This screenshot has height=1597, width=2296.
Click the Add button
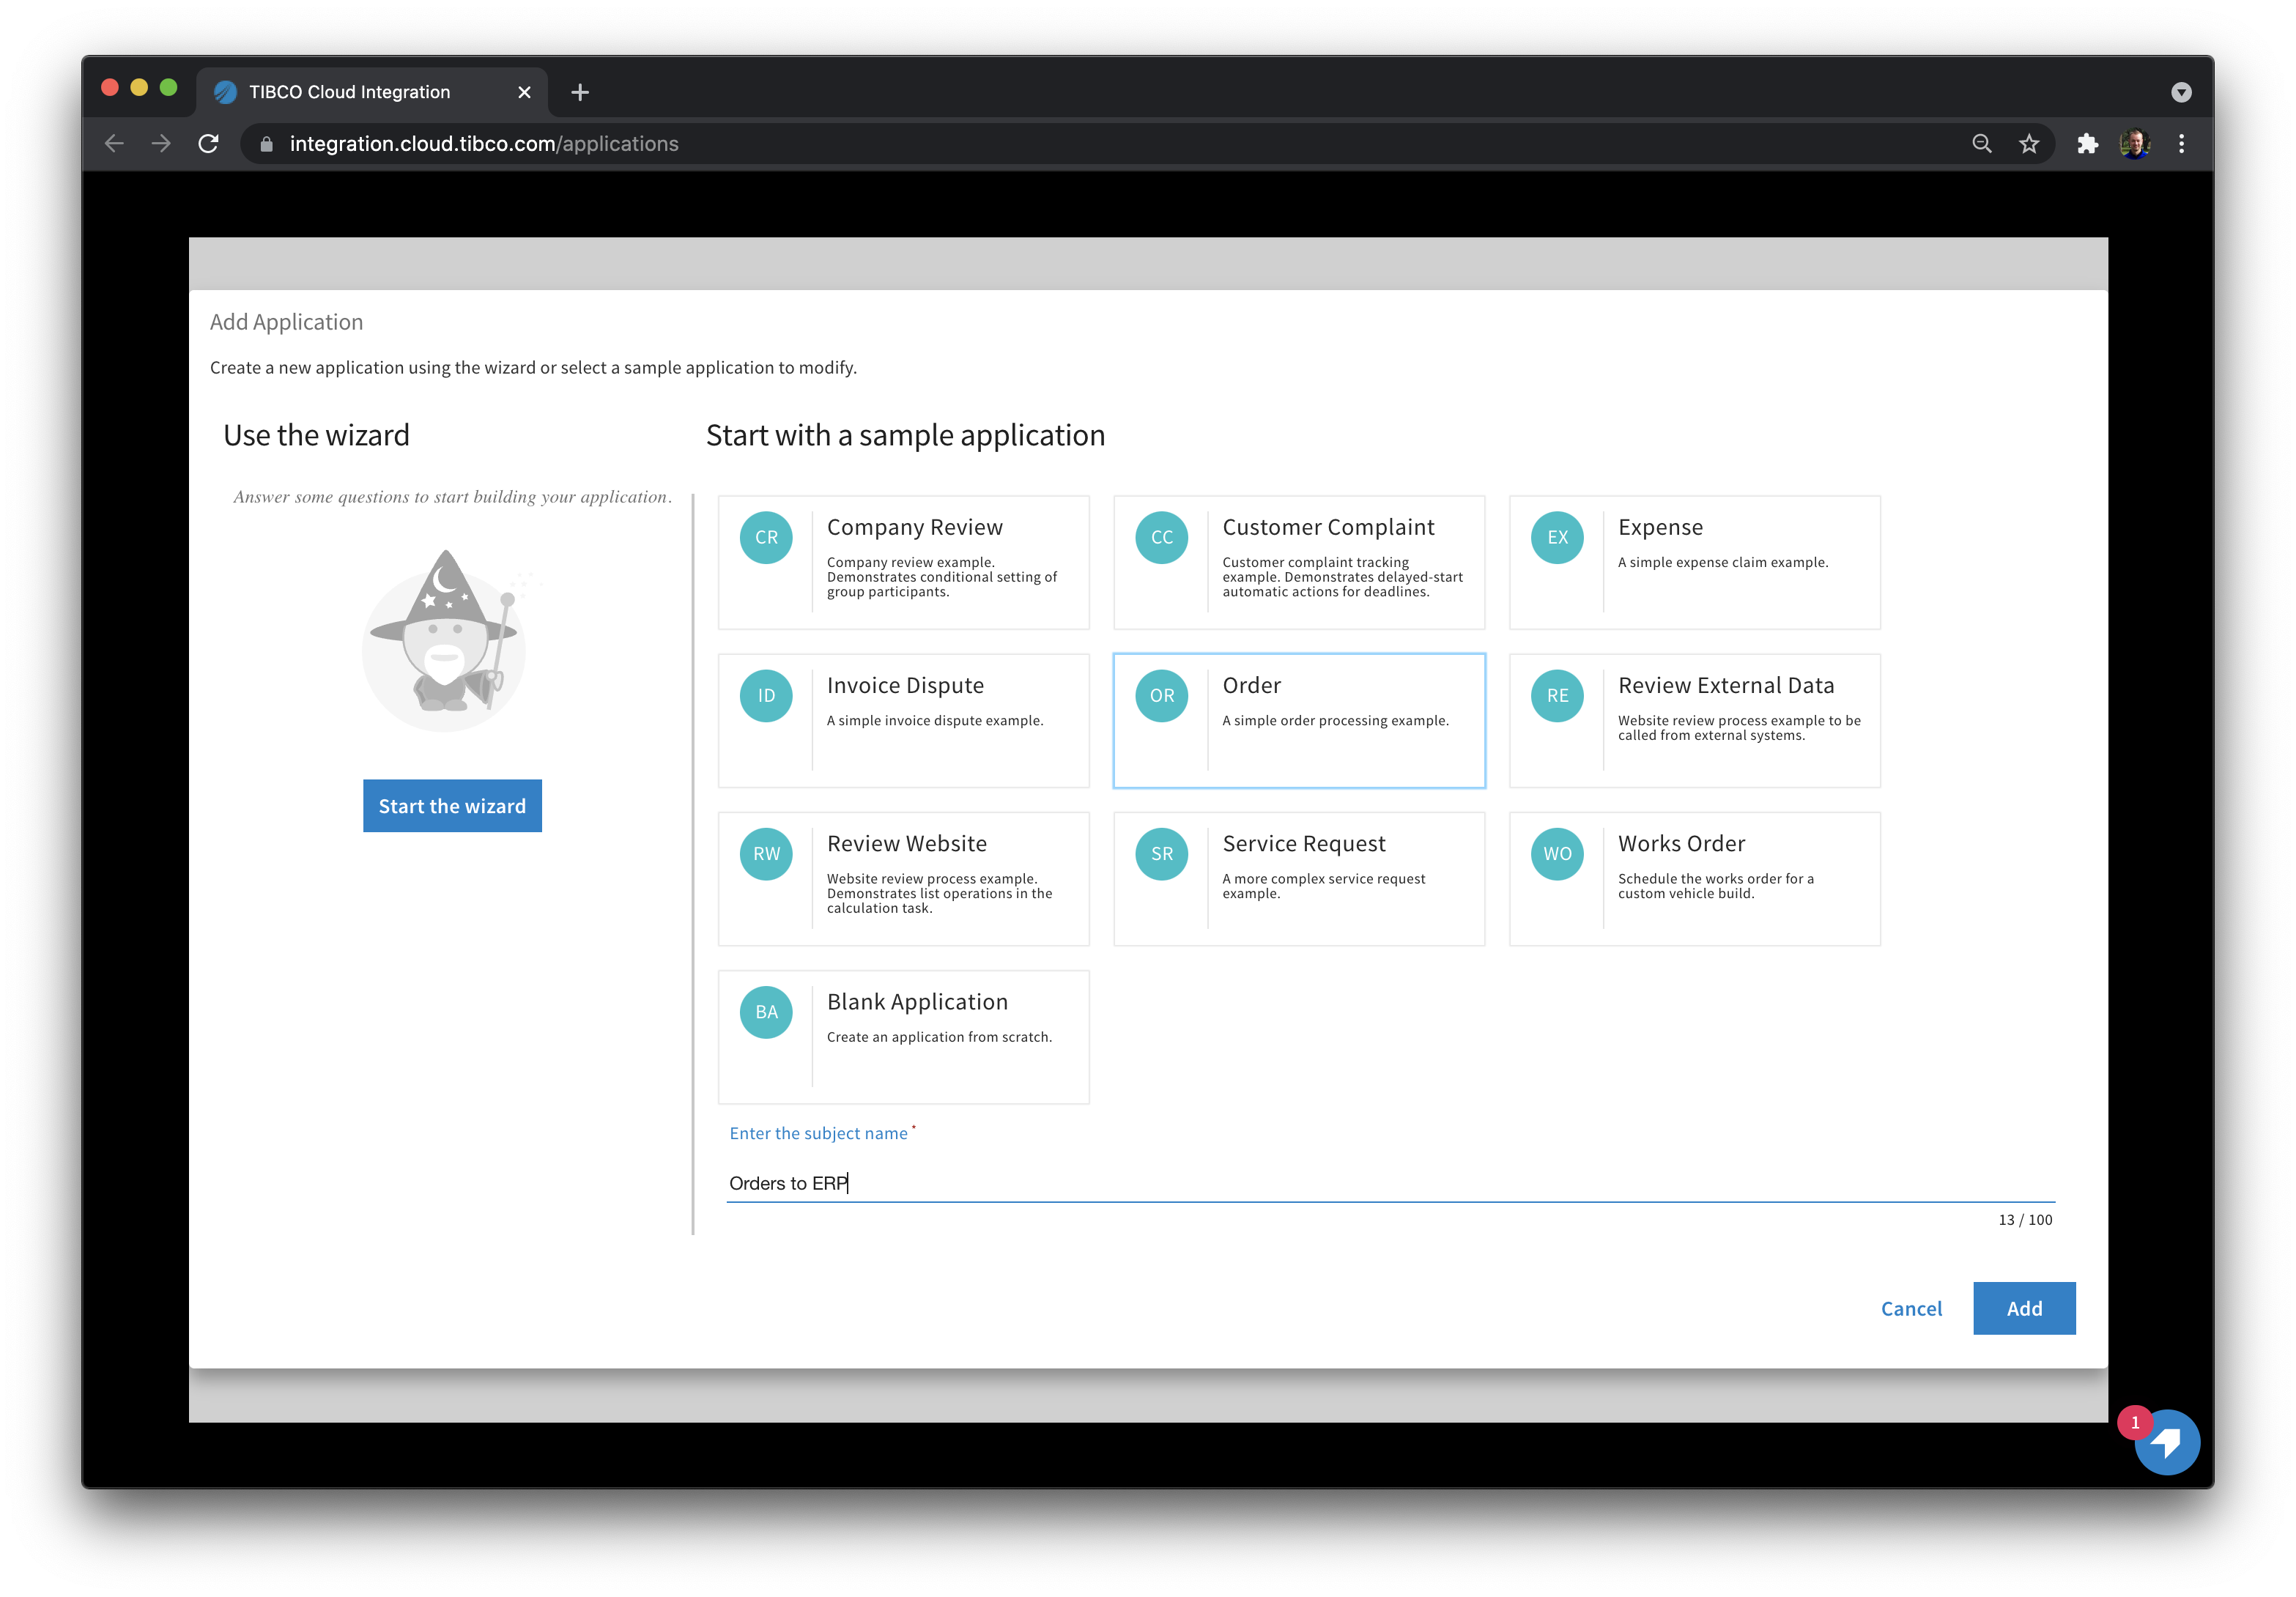[2024, 1307]
